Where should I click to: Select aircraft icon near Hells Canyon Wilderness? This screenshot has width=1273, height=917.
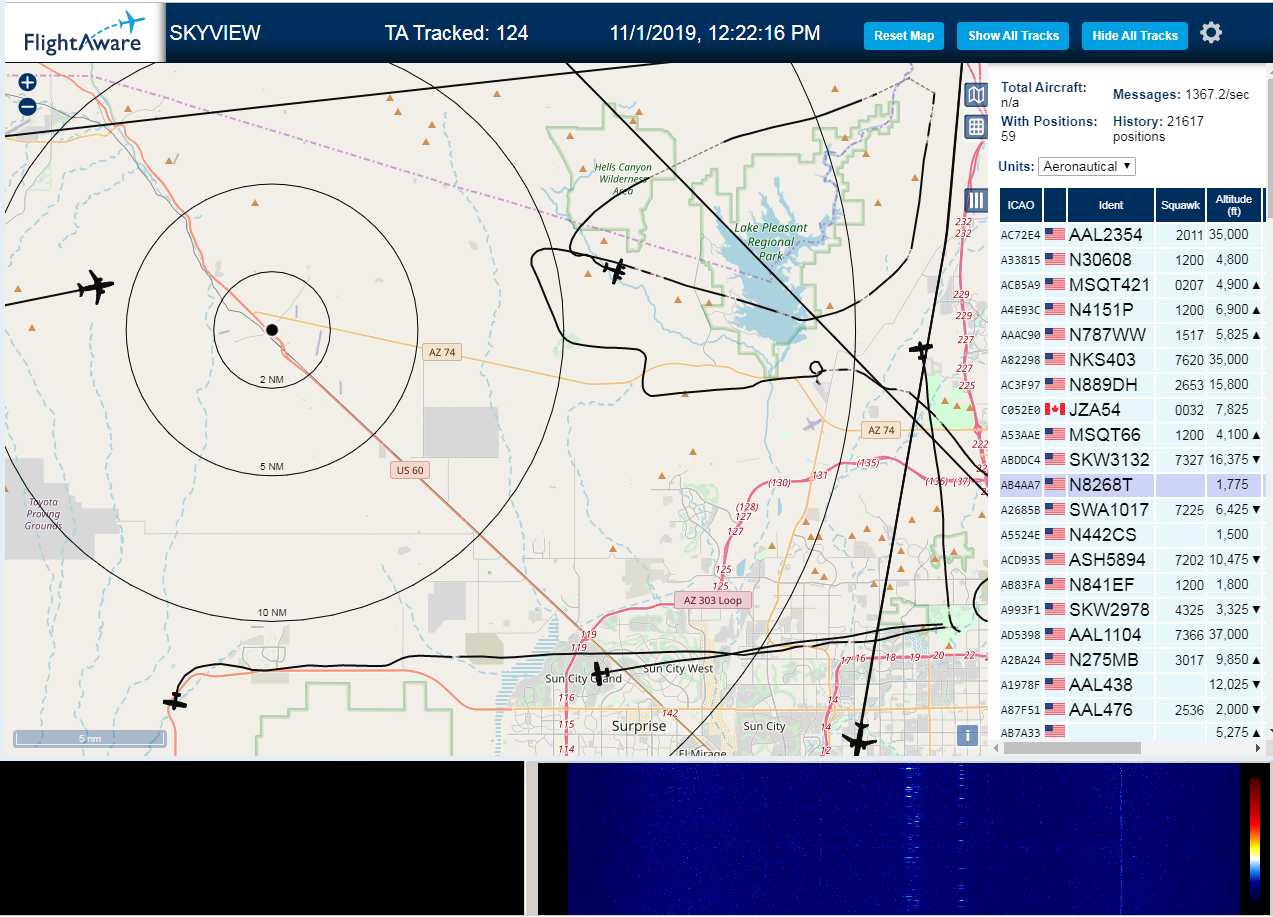(x=615, y=270)
